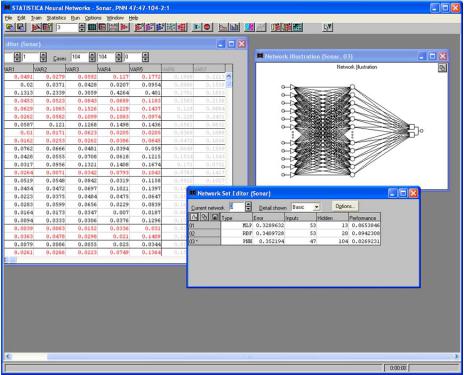This screenshot has height=375, width=464.
Task: Click the second 104 field in data editor
Action: pos(106,57)
